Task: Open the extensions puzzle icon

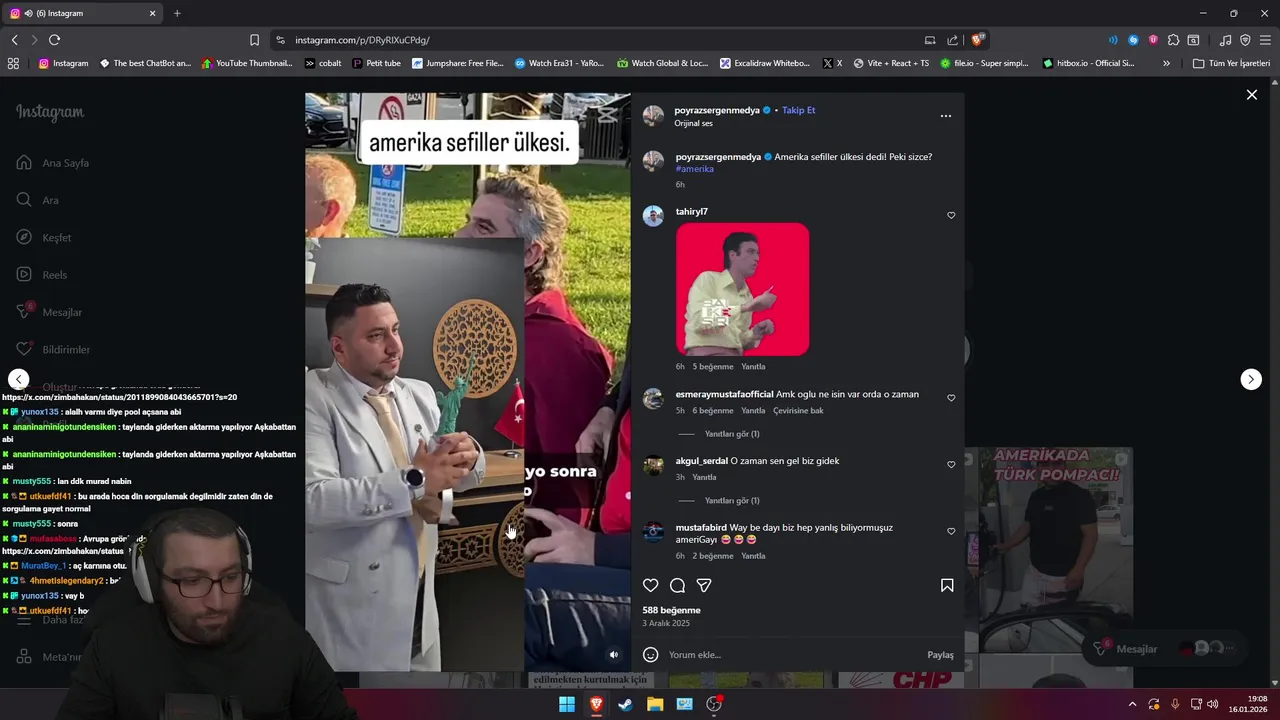Action: (x=1174, y=40)
